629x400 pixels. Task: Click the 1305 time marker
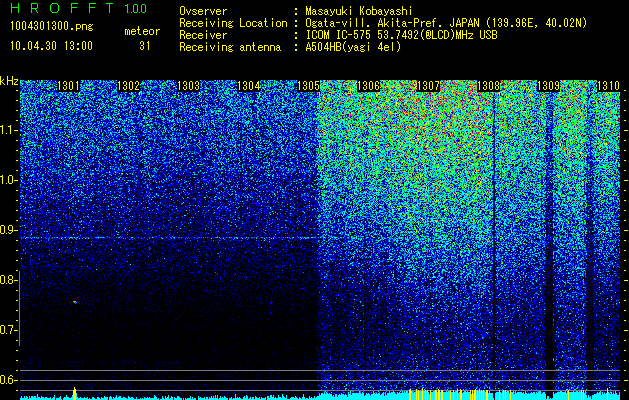pyautogui.click(x=308, y=86)
